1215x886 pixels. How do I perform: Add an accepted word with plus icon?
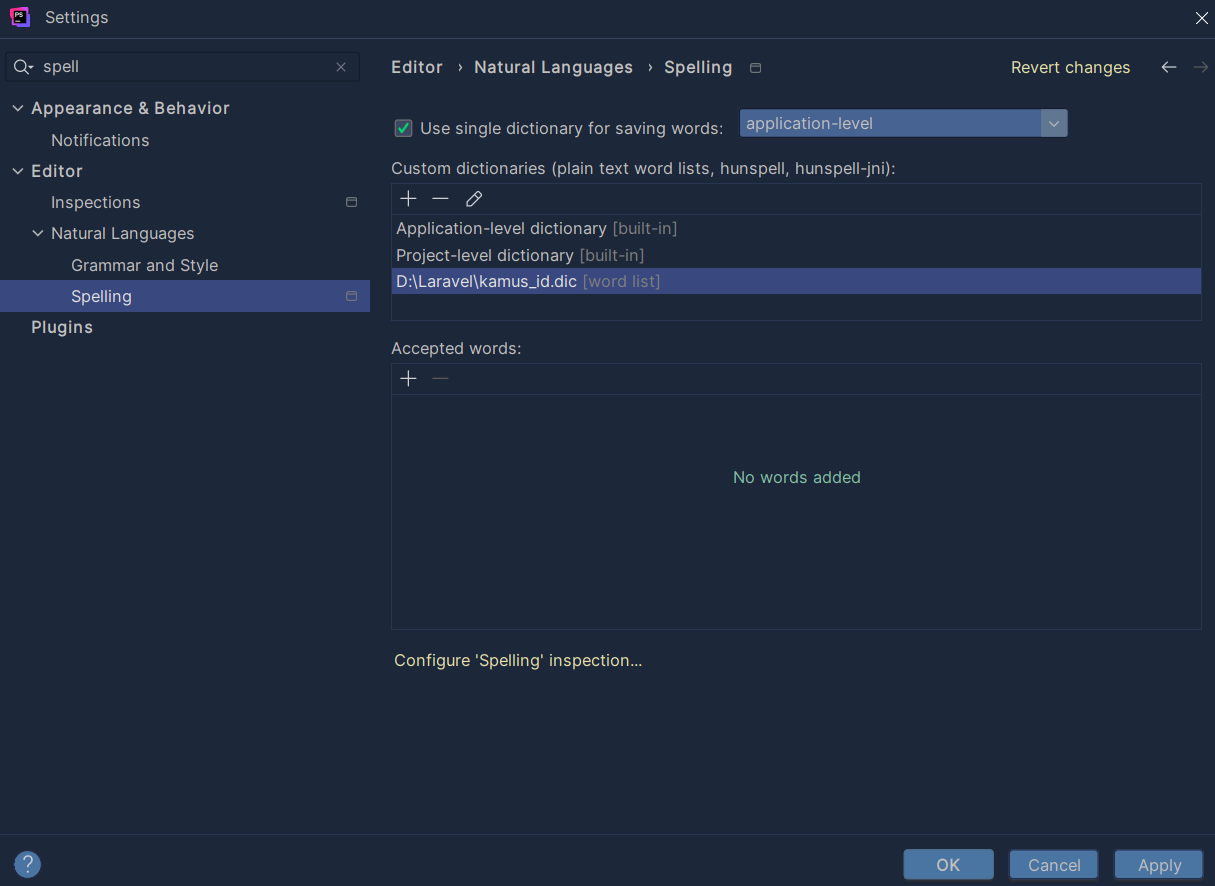pyautogui.click(x=408, y=379)
